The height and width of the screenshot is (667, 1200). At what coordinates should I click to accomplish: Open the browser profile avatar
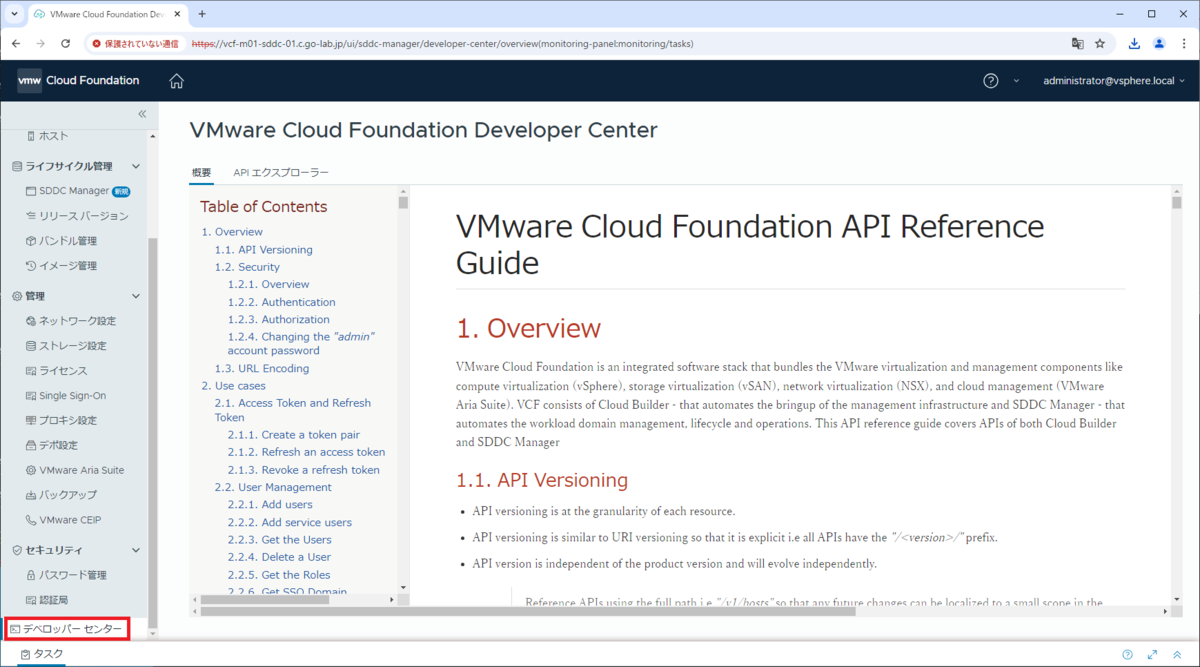tap(1159, 44)
